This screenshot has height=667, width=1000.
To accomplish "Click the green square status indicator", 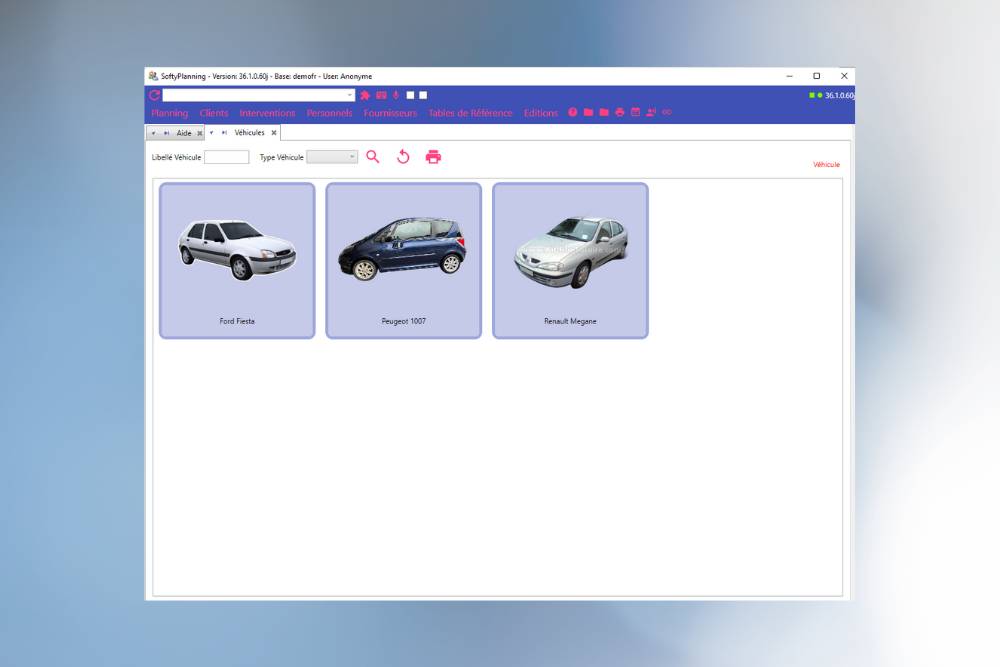I will click(812, 95).
